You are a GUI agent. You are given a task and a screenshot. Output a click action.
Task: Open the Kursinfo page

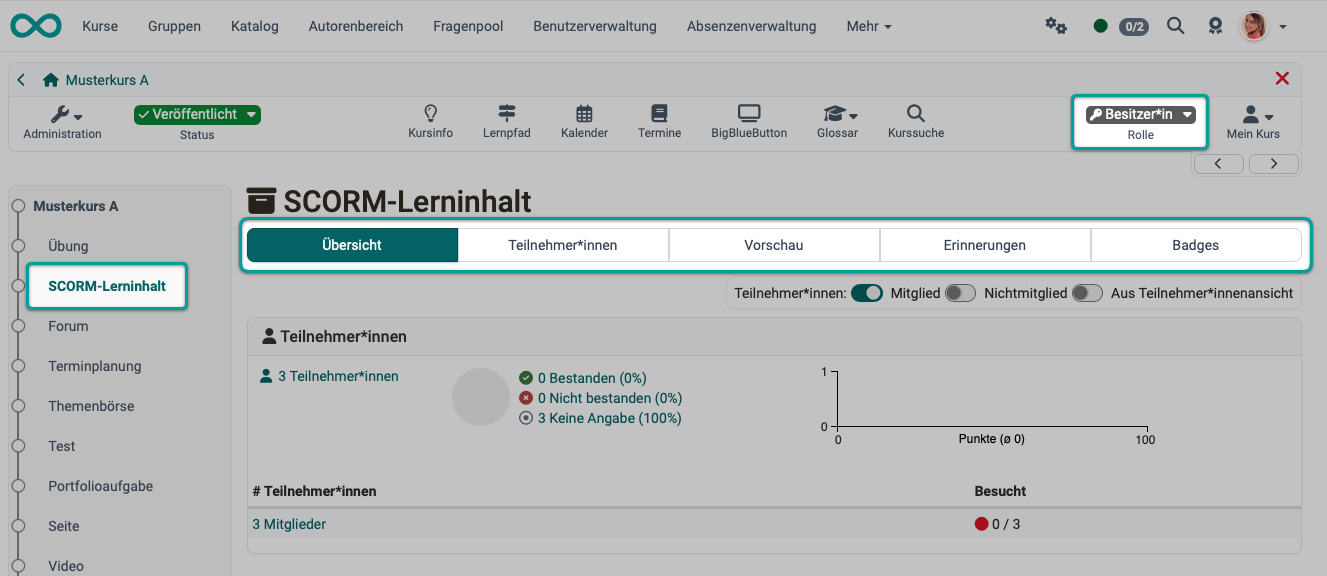coord(430,121)
